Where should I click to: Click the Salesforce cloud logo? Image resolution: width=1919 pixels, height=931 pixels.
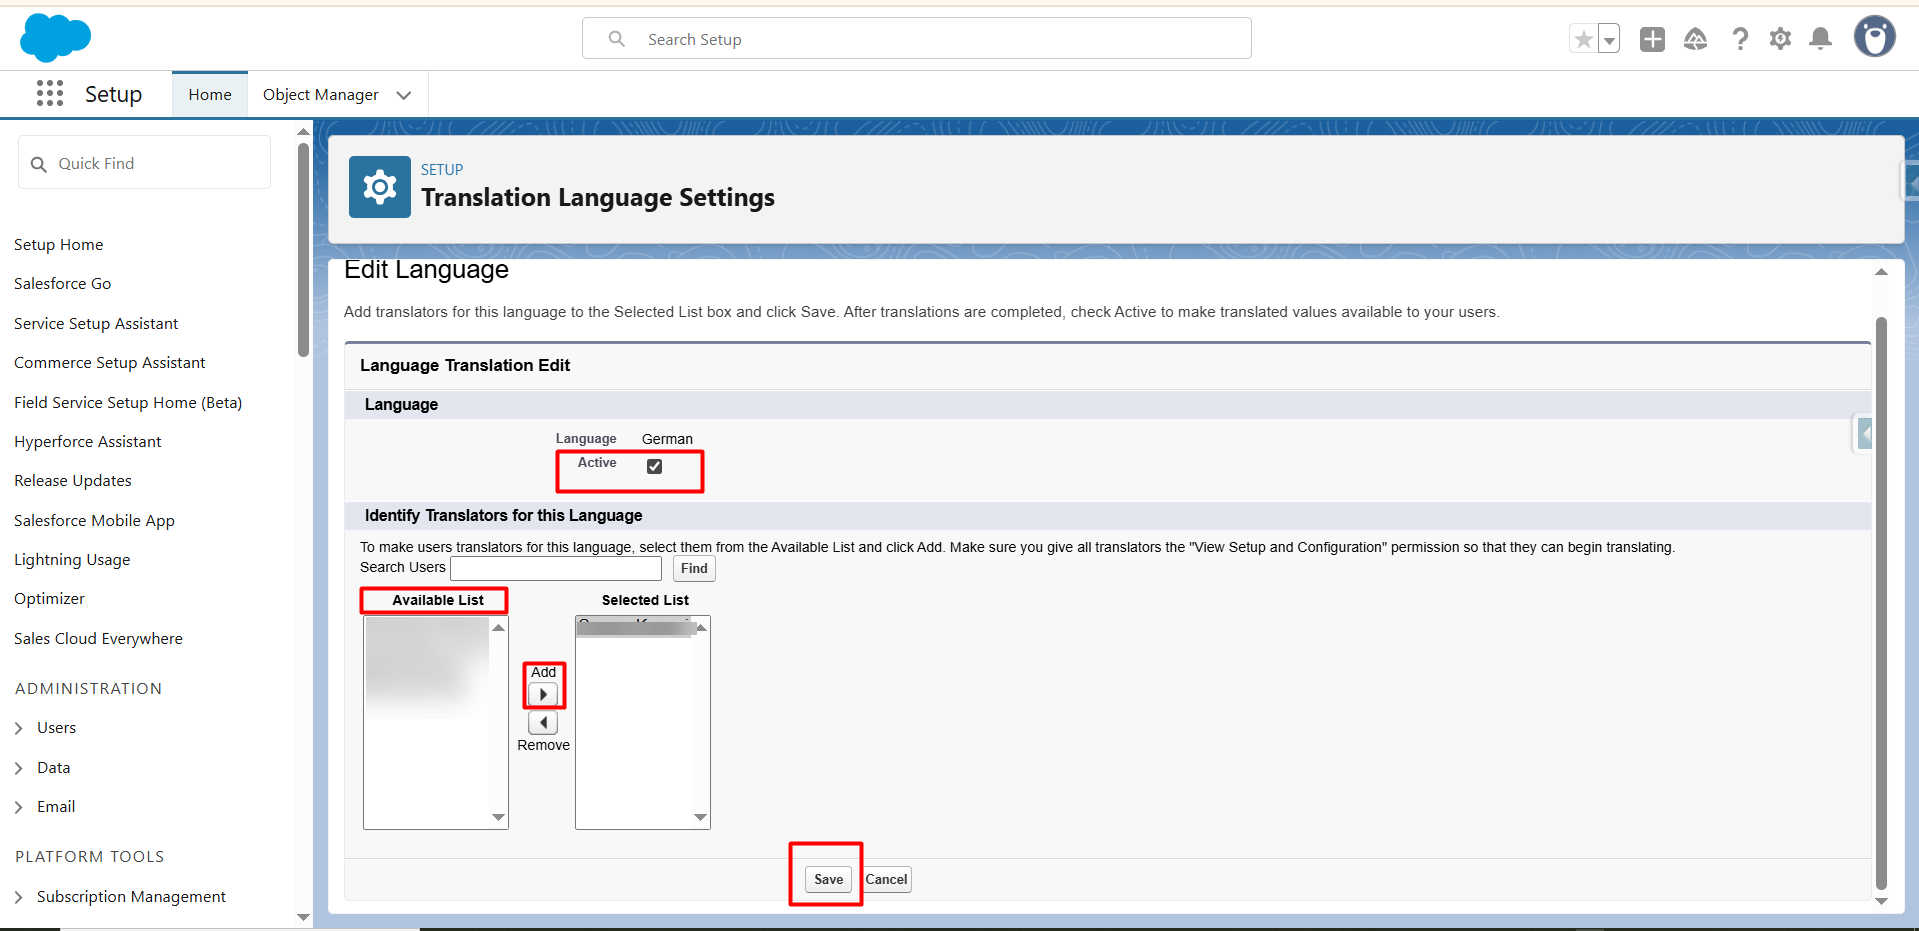[x=55, y=38]
